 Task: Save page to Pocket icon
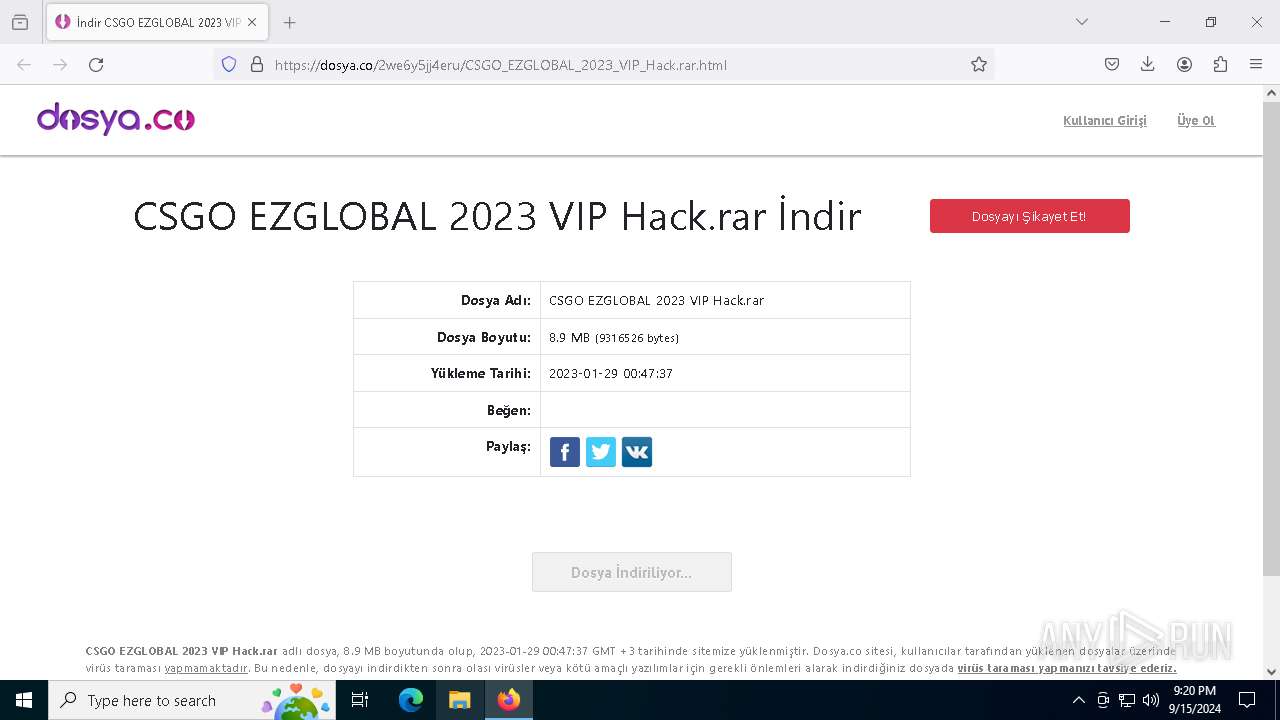click(1112, 64)
